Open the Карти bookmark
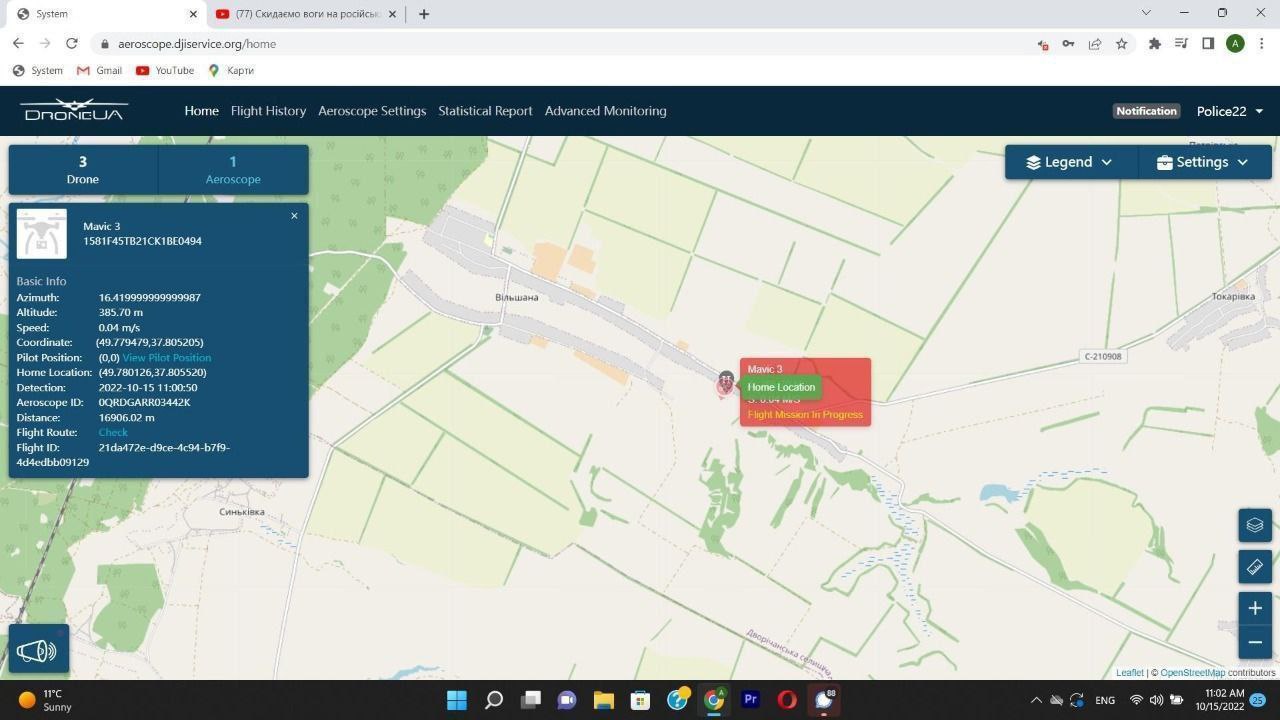This screenshot has height=720, width=1280. click(x=231, y=70)
